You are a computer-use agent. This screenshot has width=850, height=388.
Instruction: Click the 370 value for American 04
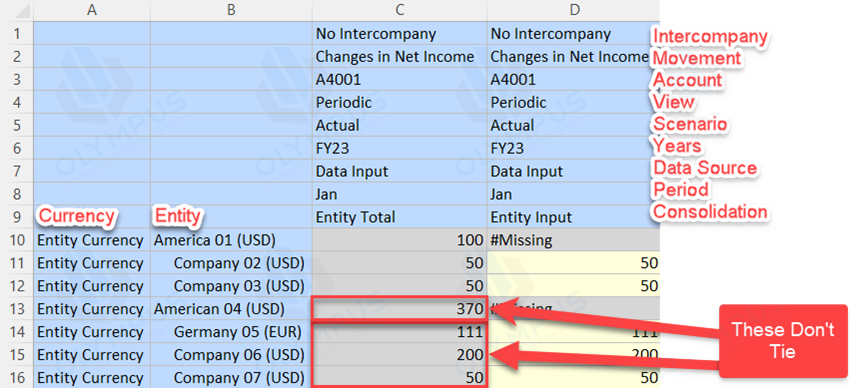[x=400, y=309]
